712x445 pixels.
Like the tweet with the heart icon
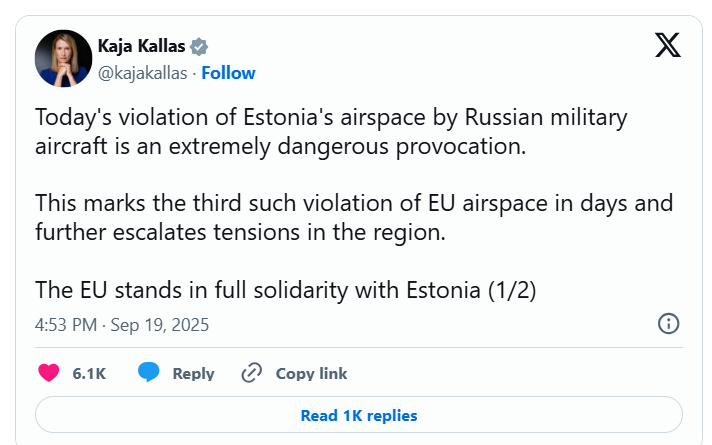tap(48, 373)
